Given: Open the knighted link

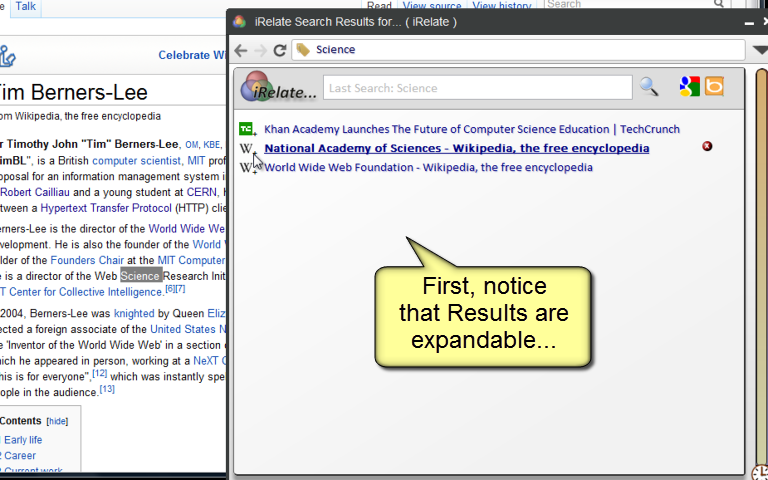Looking at the screenshot, I should [x=134, y=313].
